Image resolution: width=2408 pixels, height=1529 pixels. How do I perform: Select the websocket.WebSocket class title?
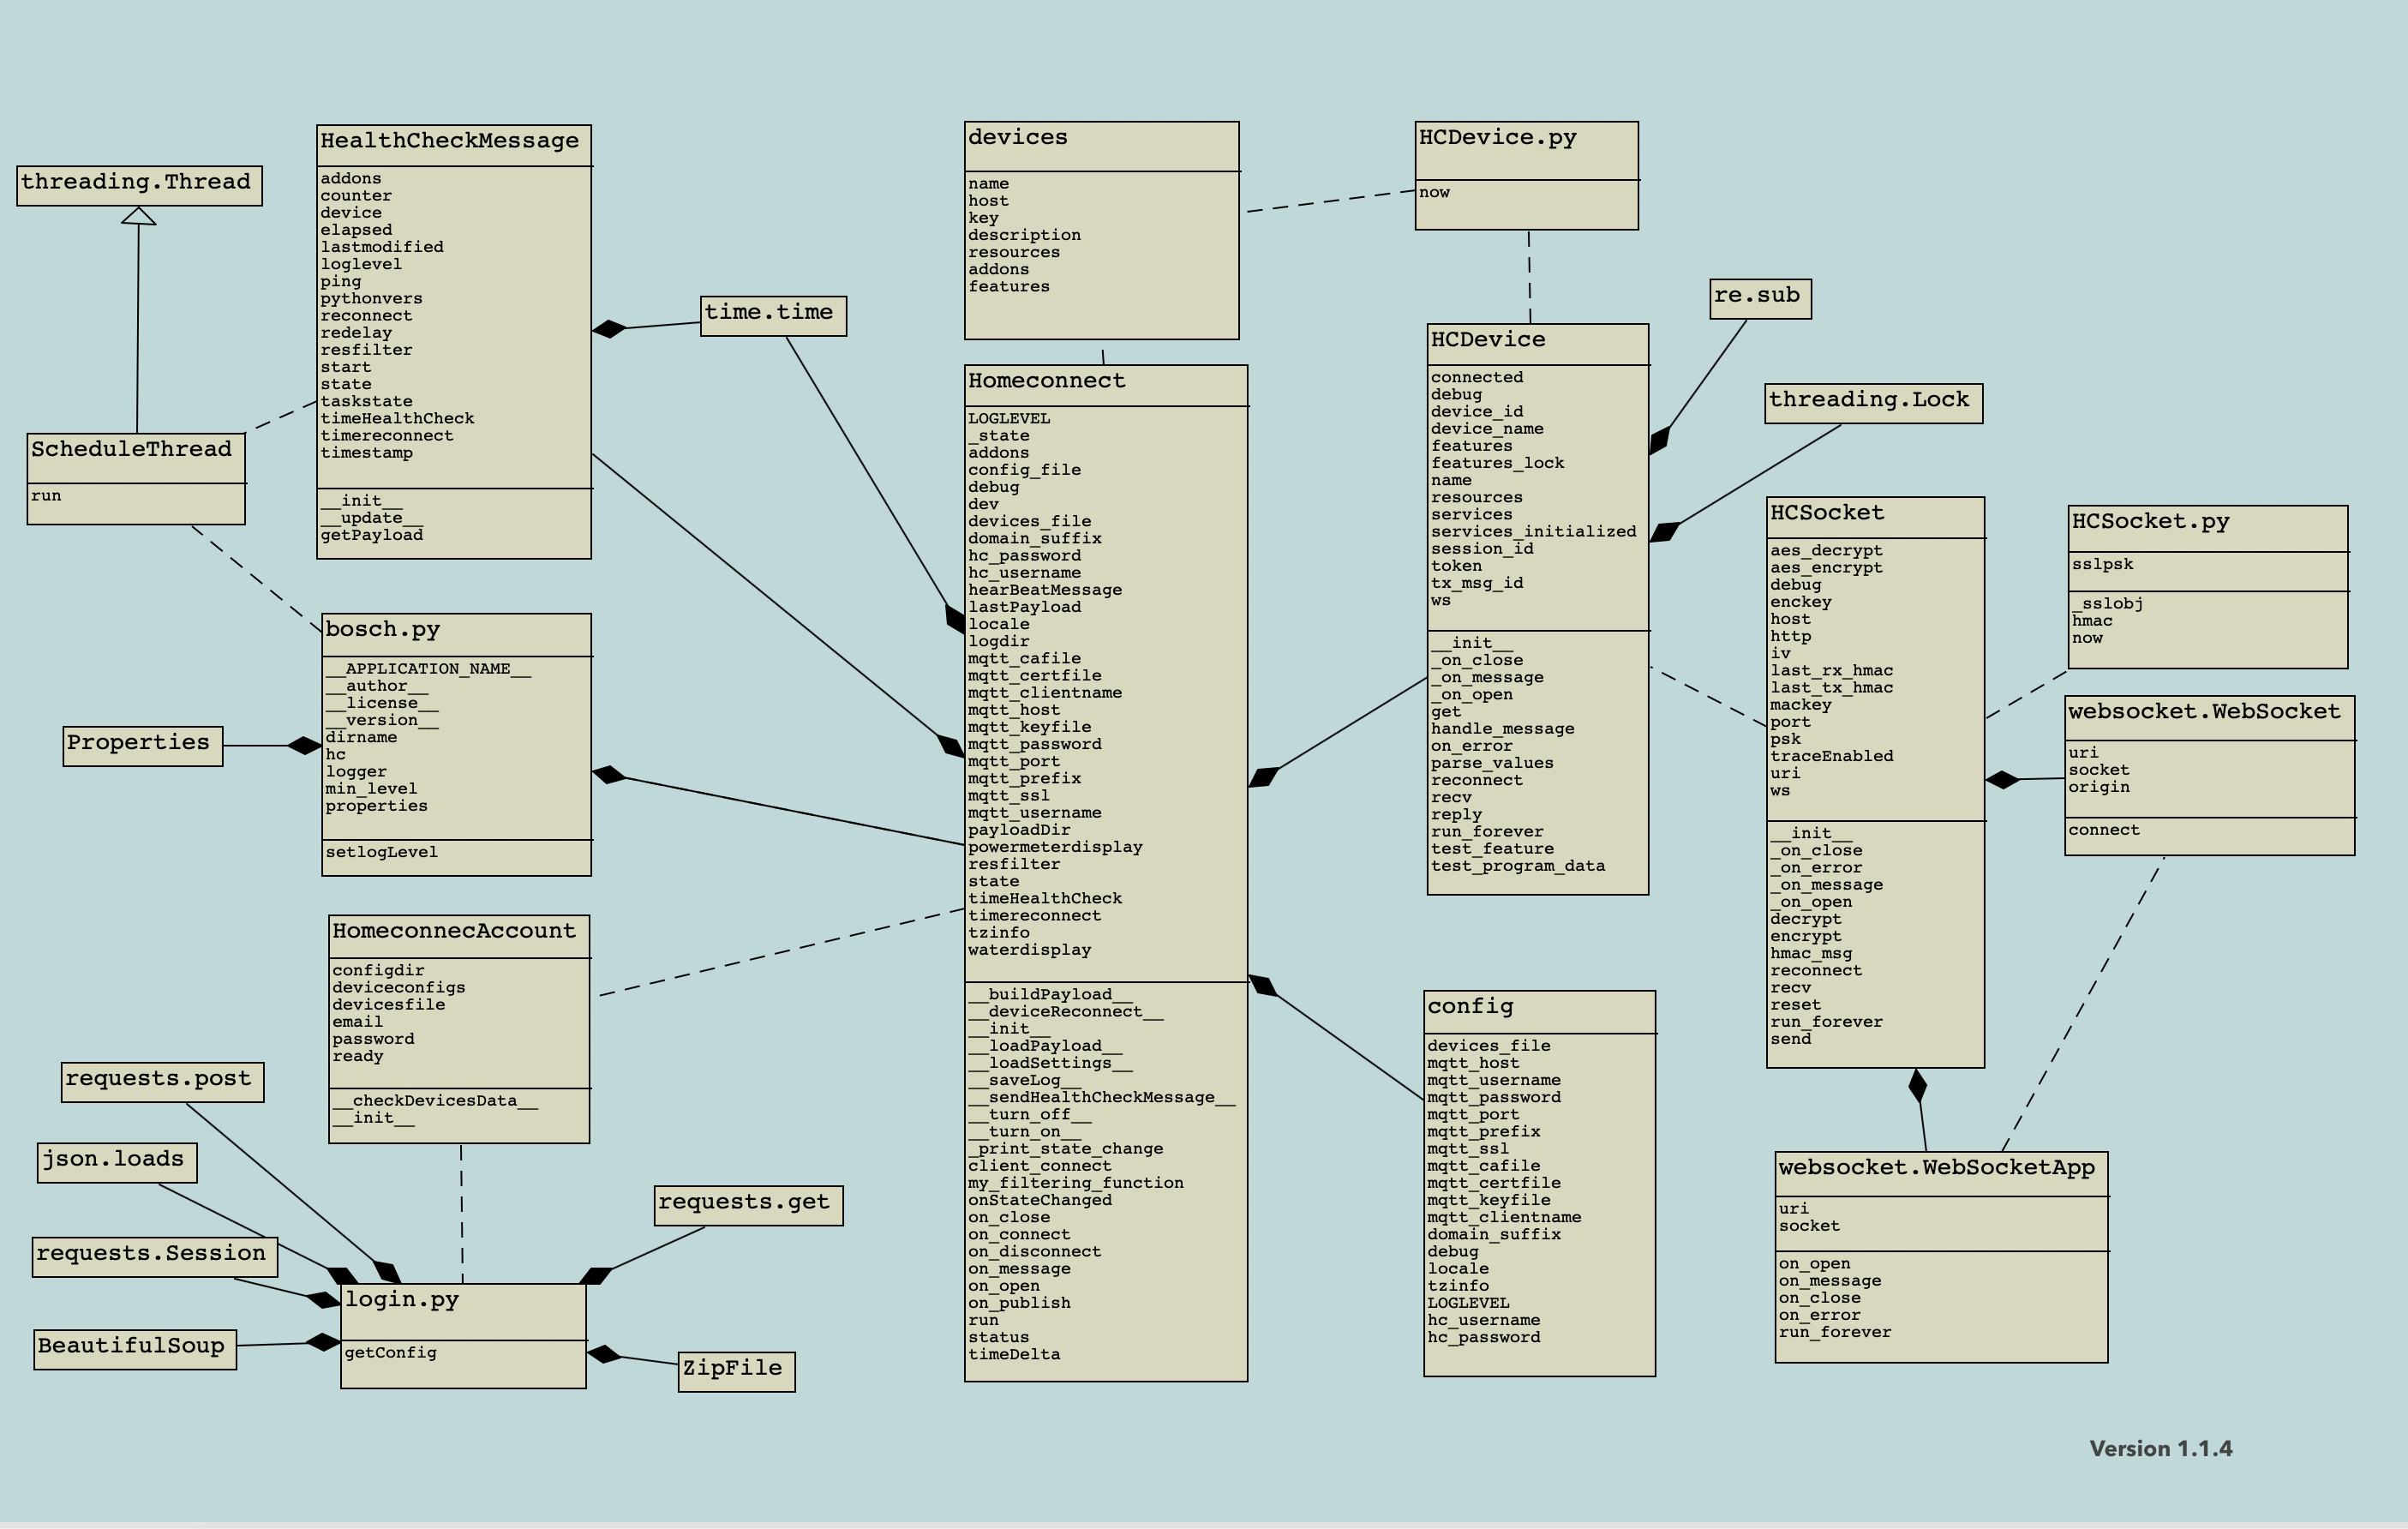pyautogui.click(x=2205, y=711)
